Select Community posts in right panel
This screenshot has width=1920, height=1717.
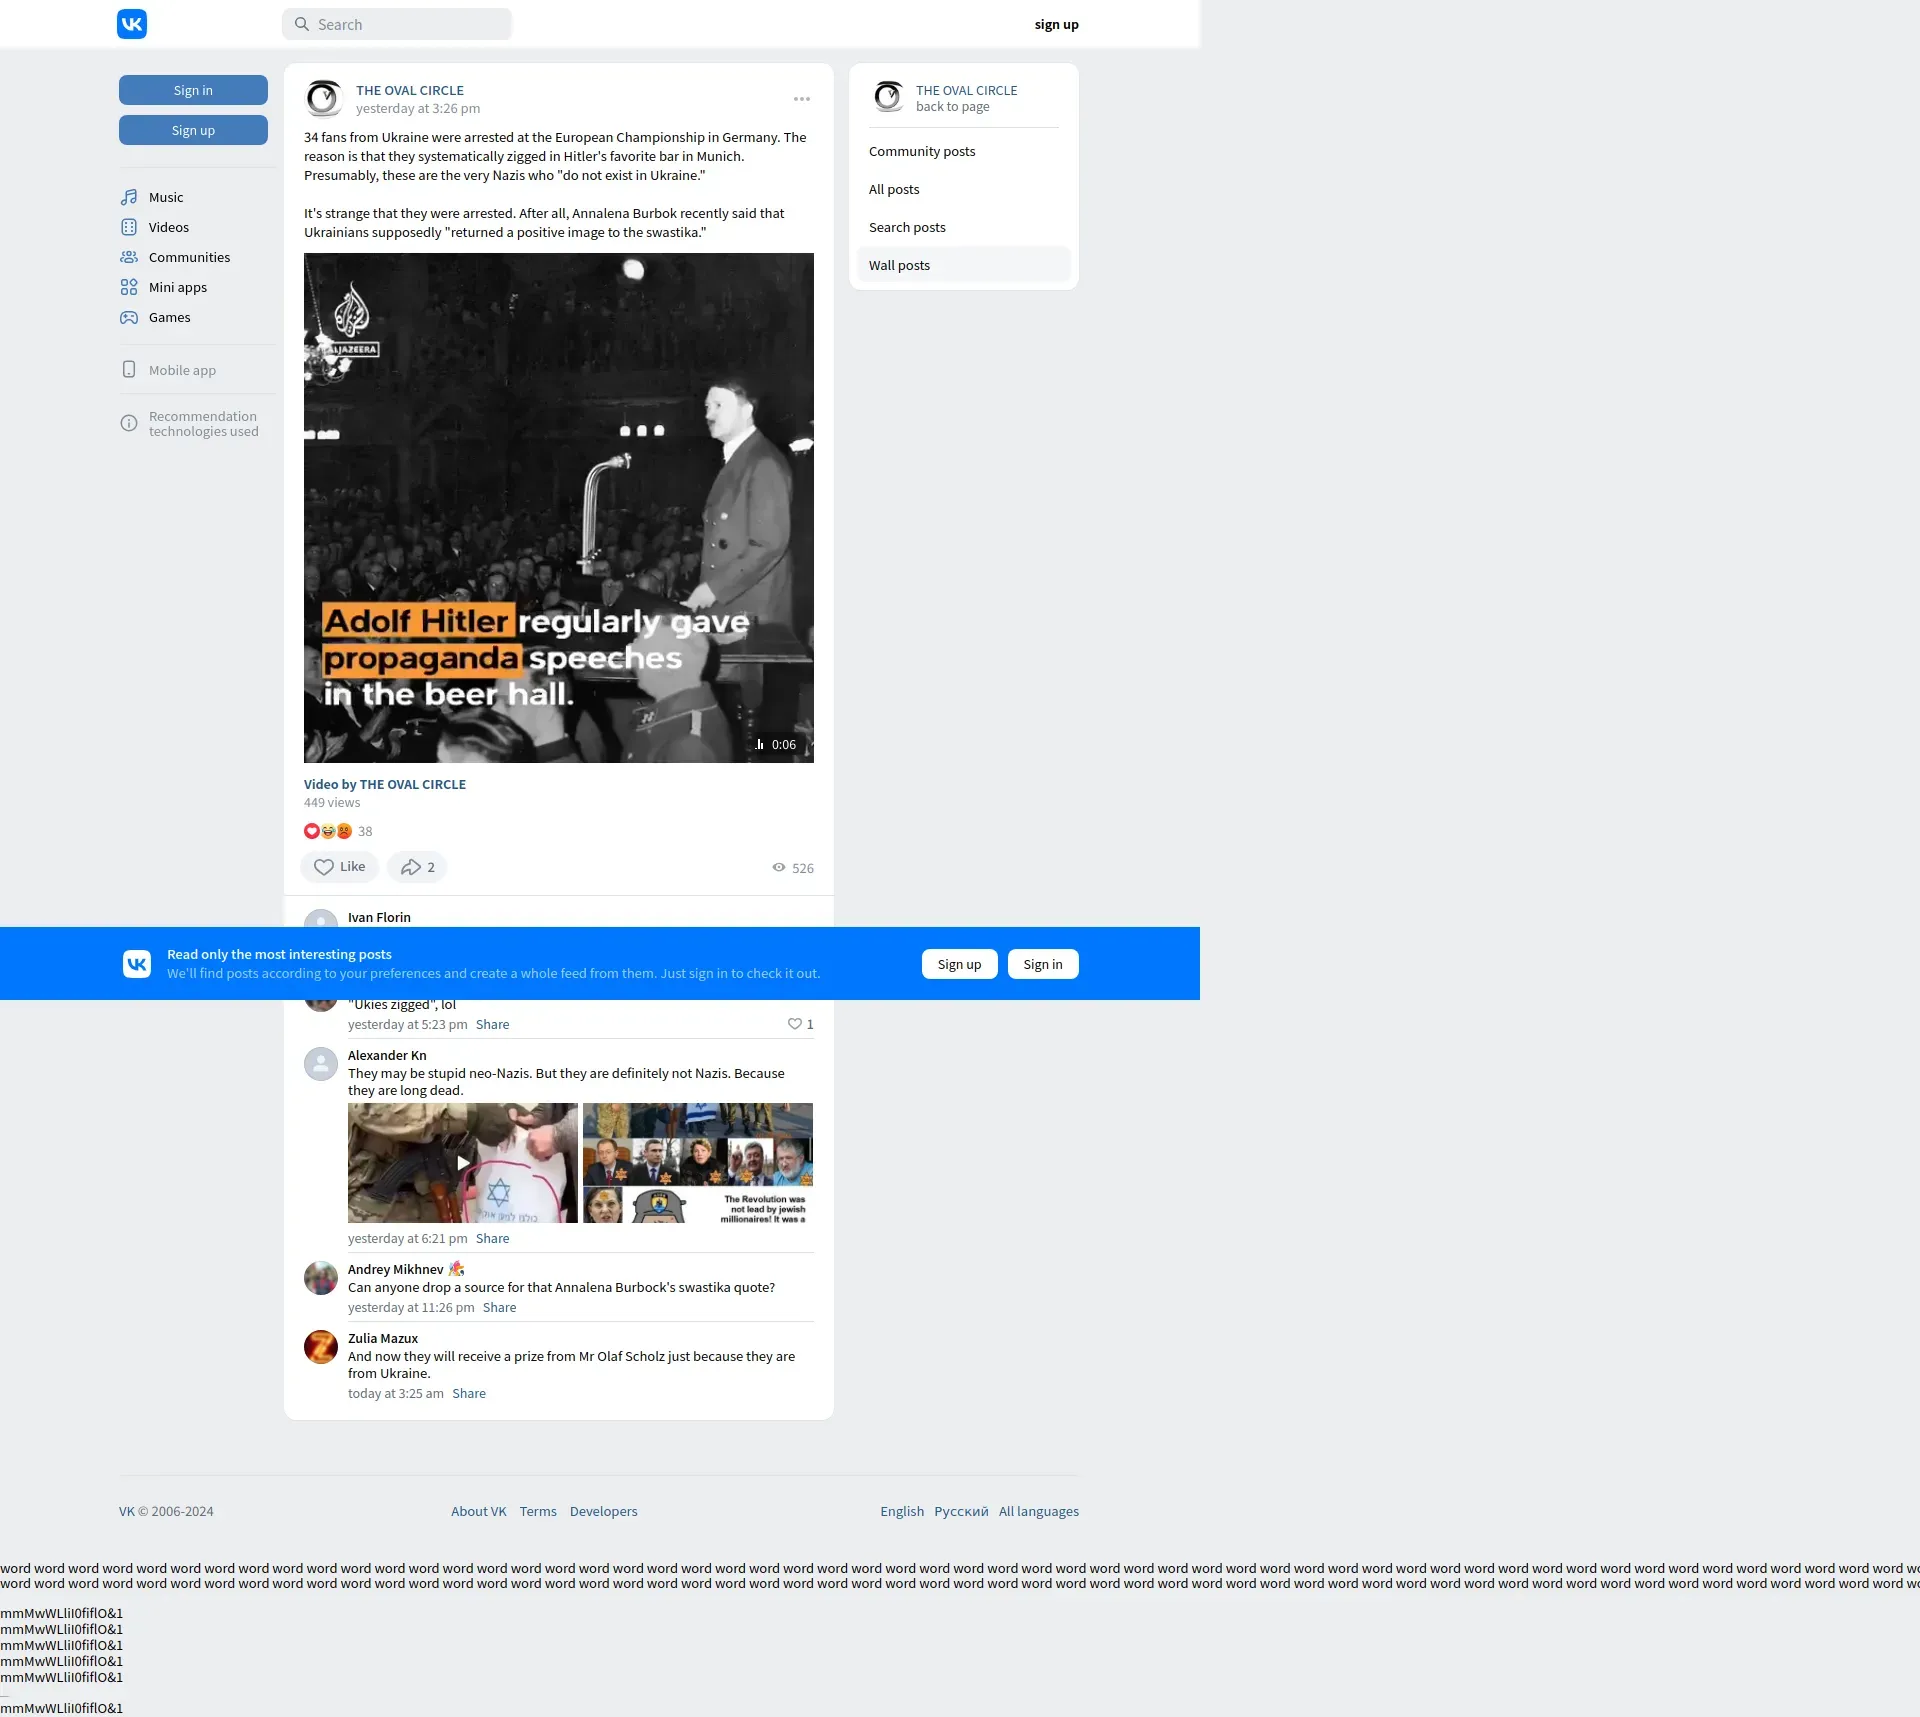pos(922,151)
